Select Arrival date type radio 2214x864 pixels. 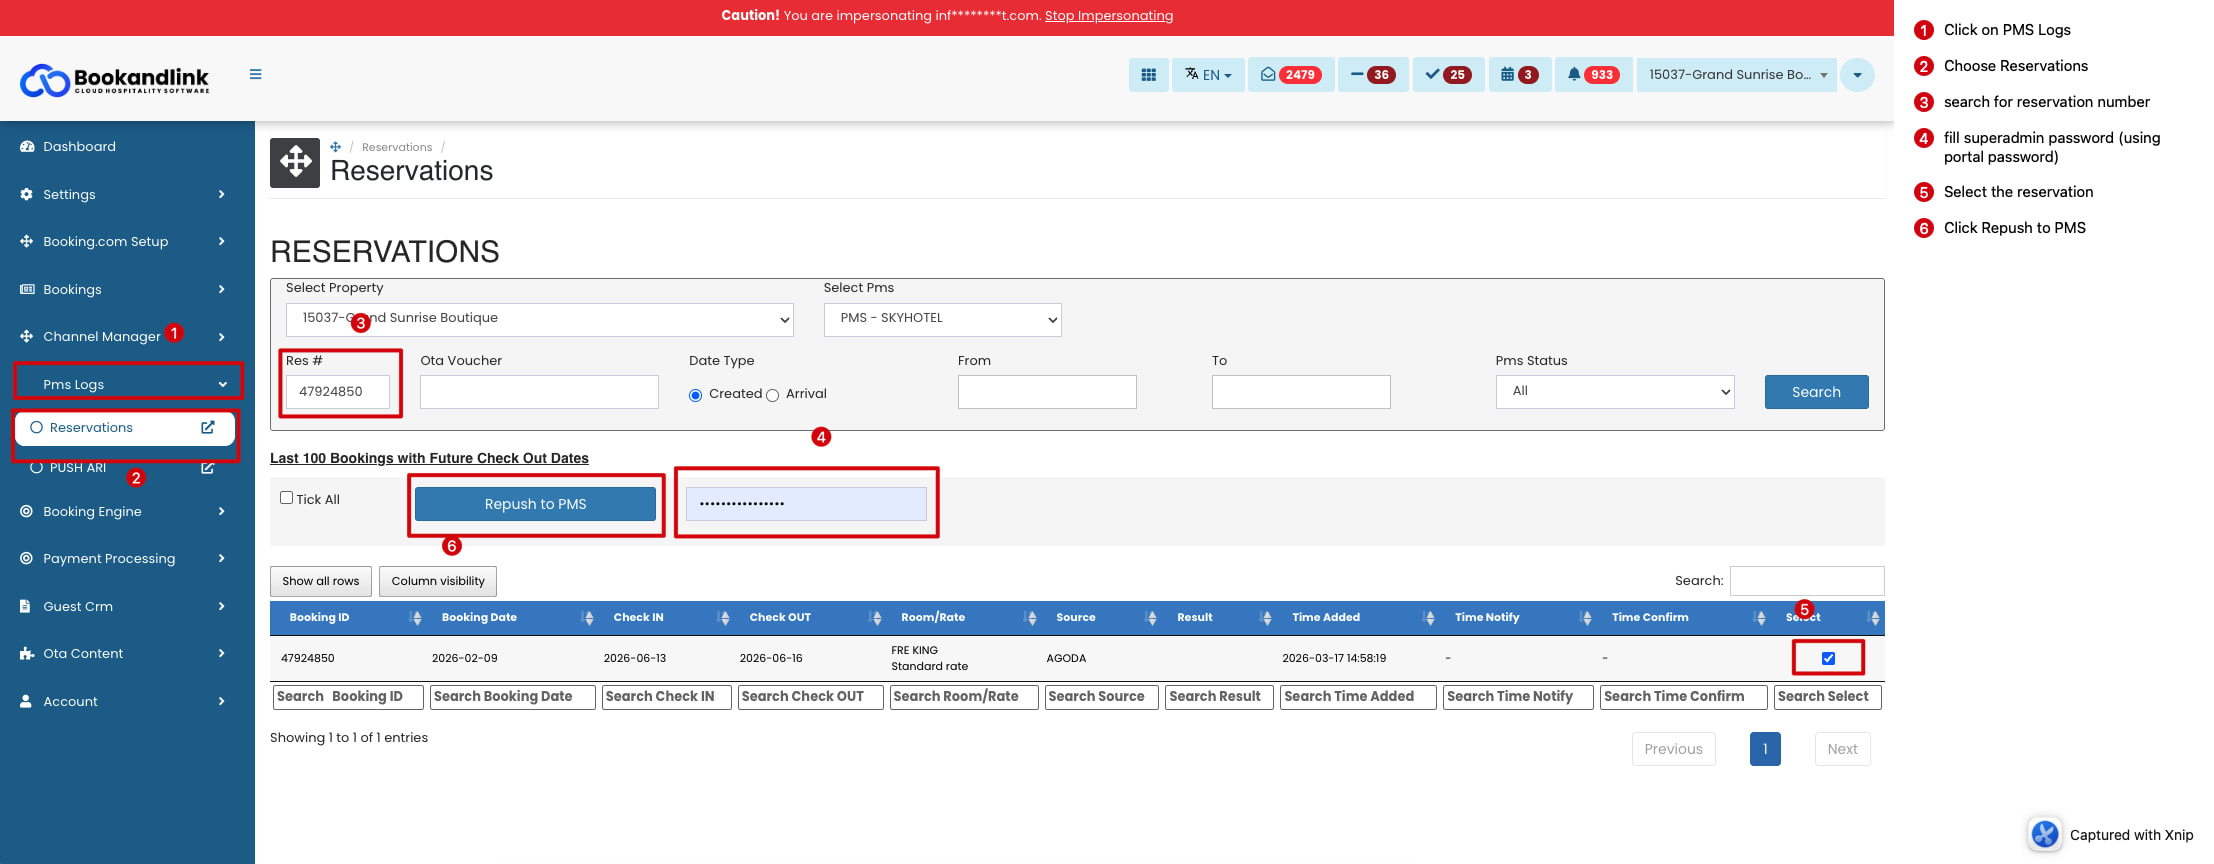tap(772, 395)
